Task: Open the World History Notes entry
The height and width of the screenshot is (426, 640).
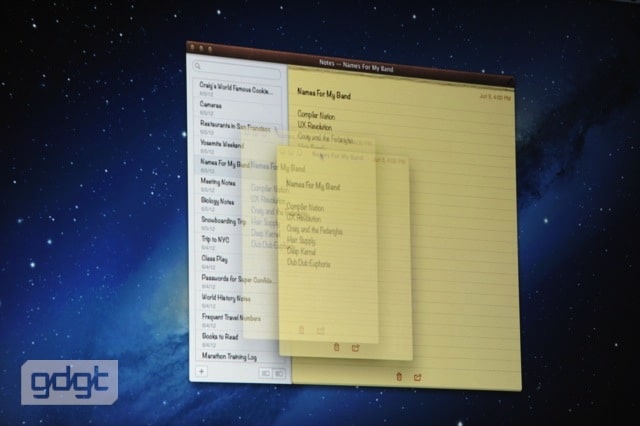Action: (226, 297)
